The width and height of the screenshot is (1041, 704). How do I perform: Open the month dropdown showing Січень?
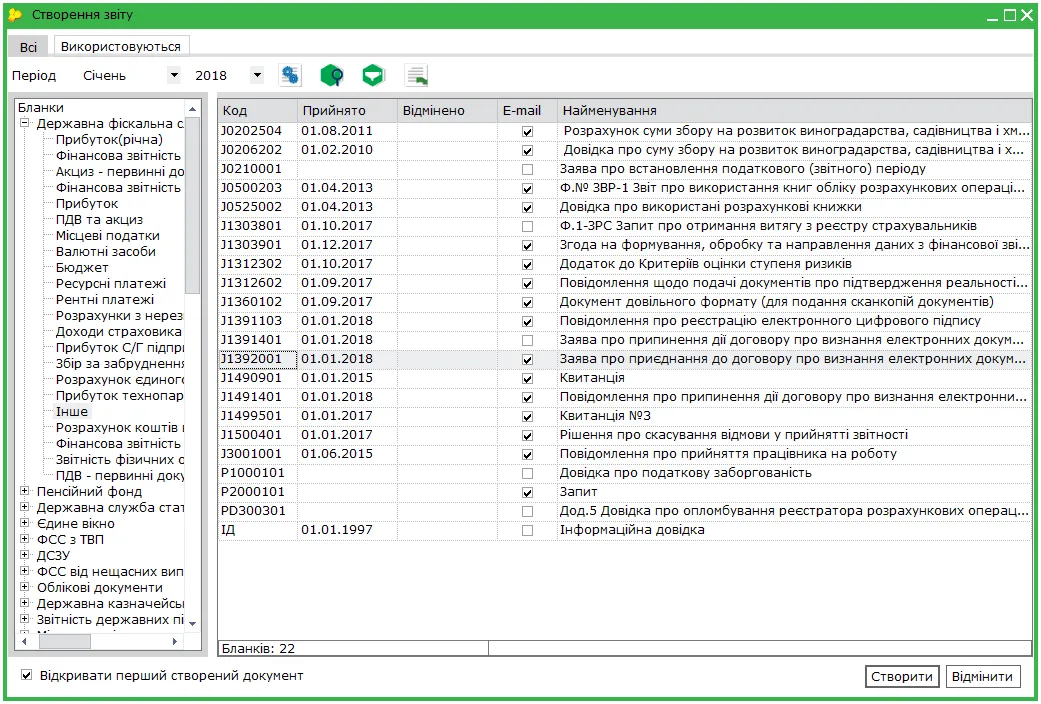(174, 75)
